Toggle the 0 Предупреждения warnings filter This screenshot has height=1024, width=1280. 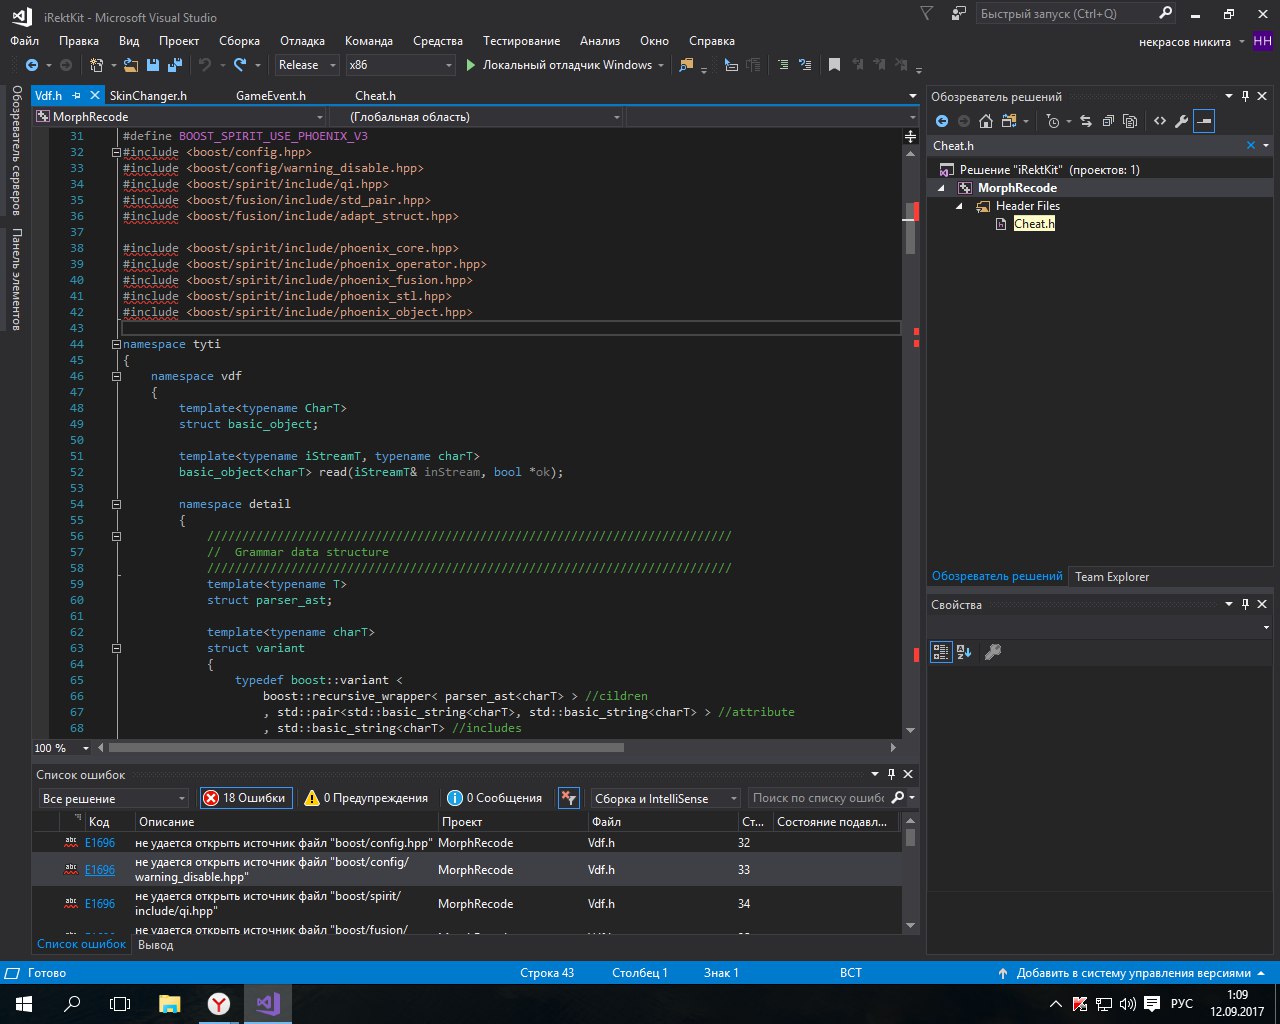[x=367, y=798]
